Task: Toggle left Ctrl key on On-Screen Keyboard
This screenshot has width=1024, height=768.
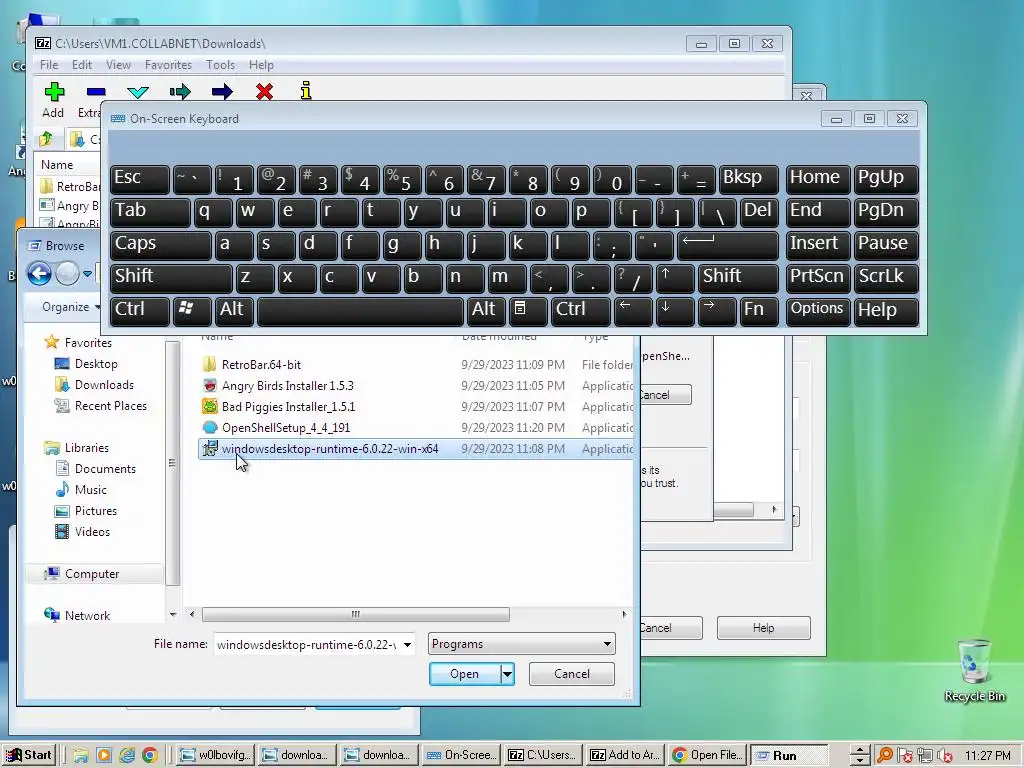Action: tap(140, 310)
